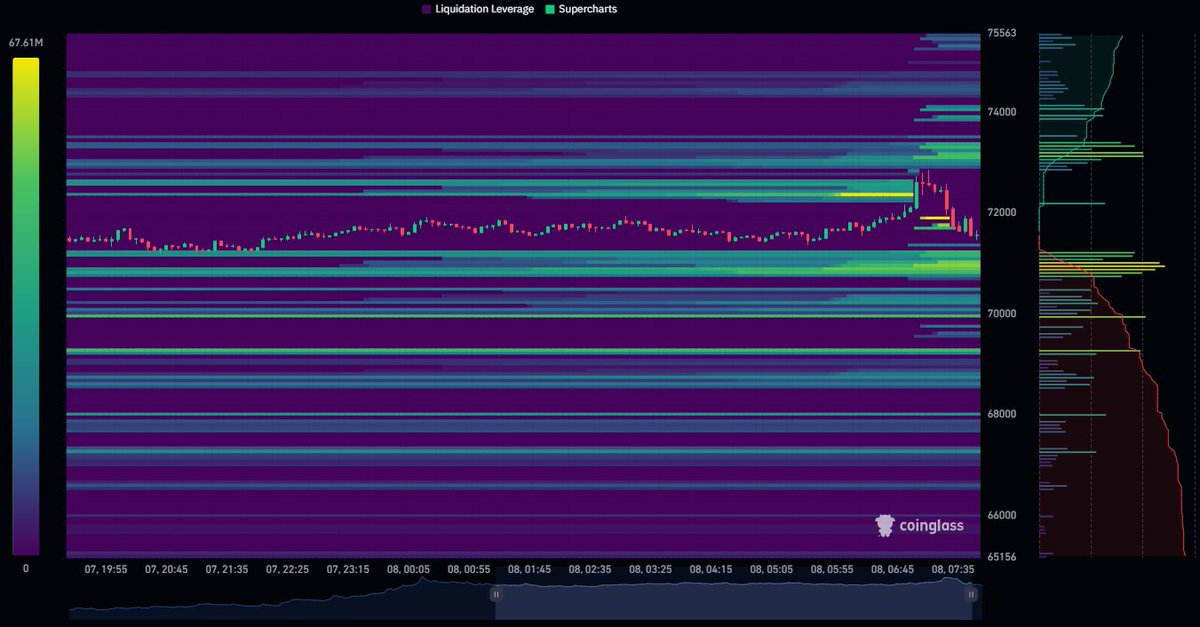Screen dimensions: 1200x627
Task: Click the 08, 04:15 time axis label
Action: (x=710, y=569)
